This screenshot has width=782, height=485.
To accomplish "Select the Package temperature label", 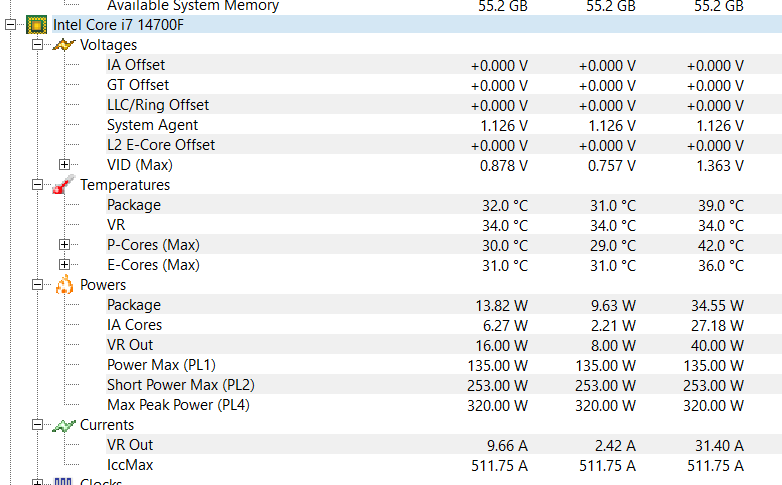I will coord(134,205).
